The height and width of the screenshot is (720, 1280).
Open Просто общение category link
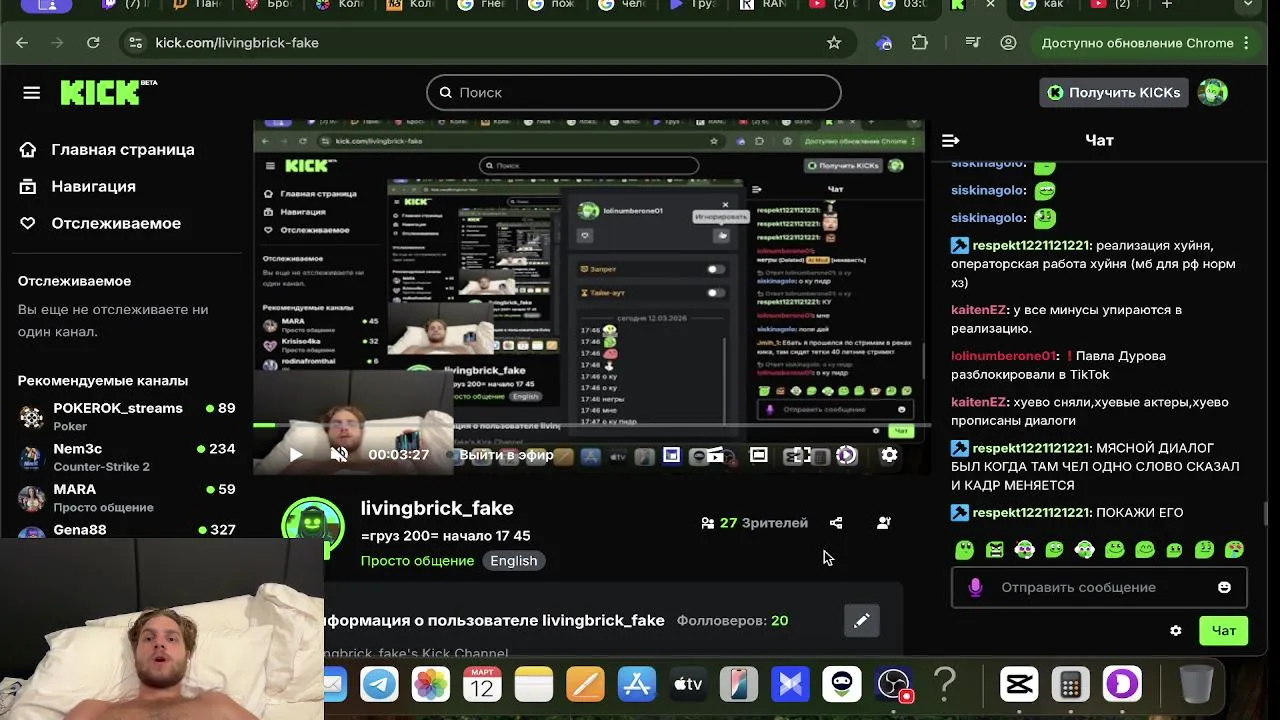[x=417, y=561]
